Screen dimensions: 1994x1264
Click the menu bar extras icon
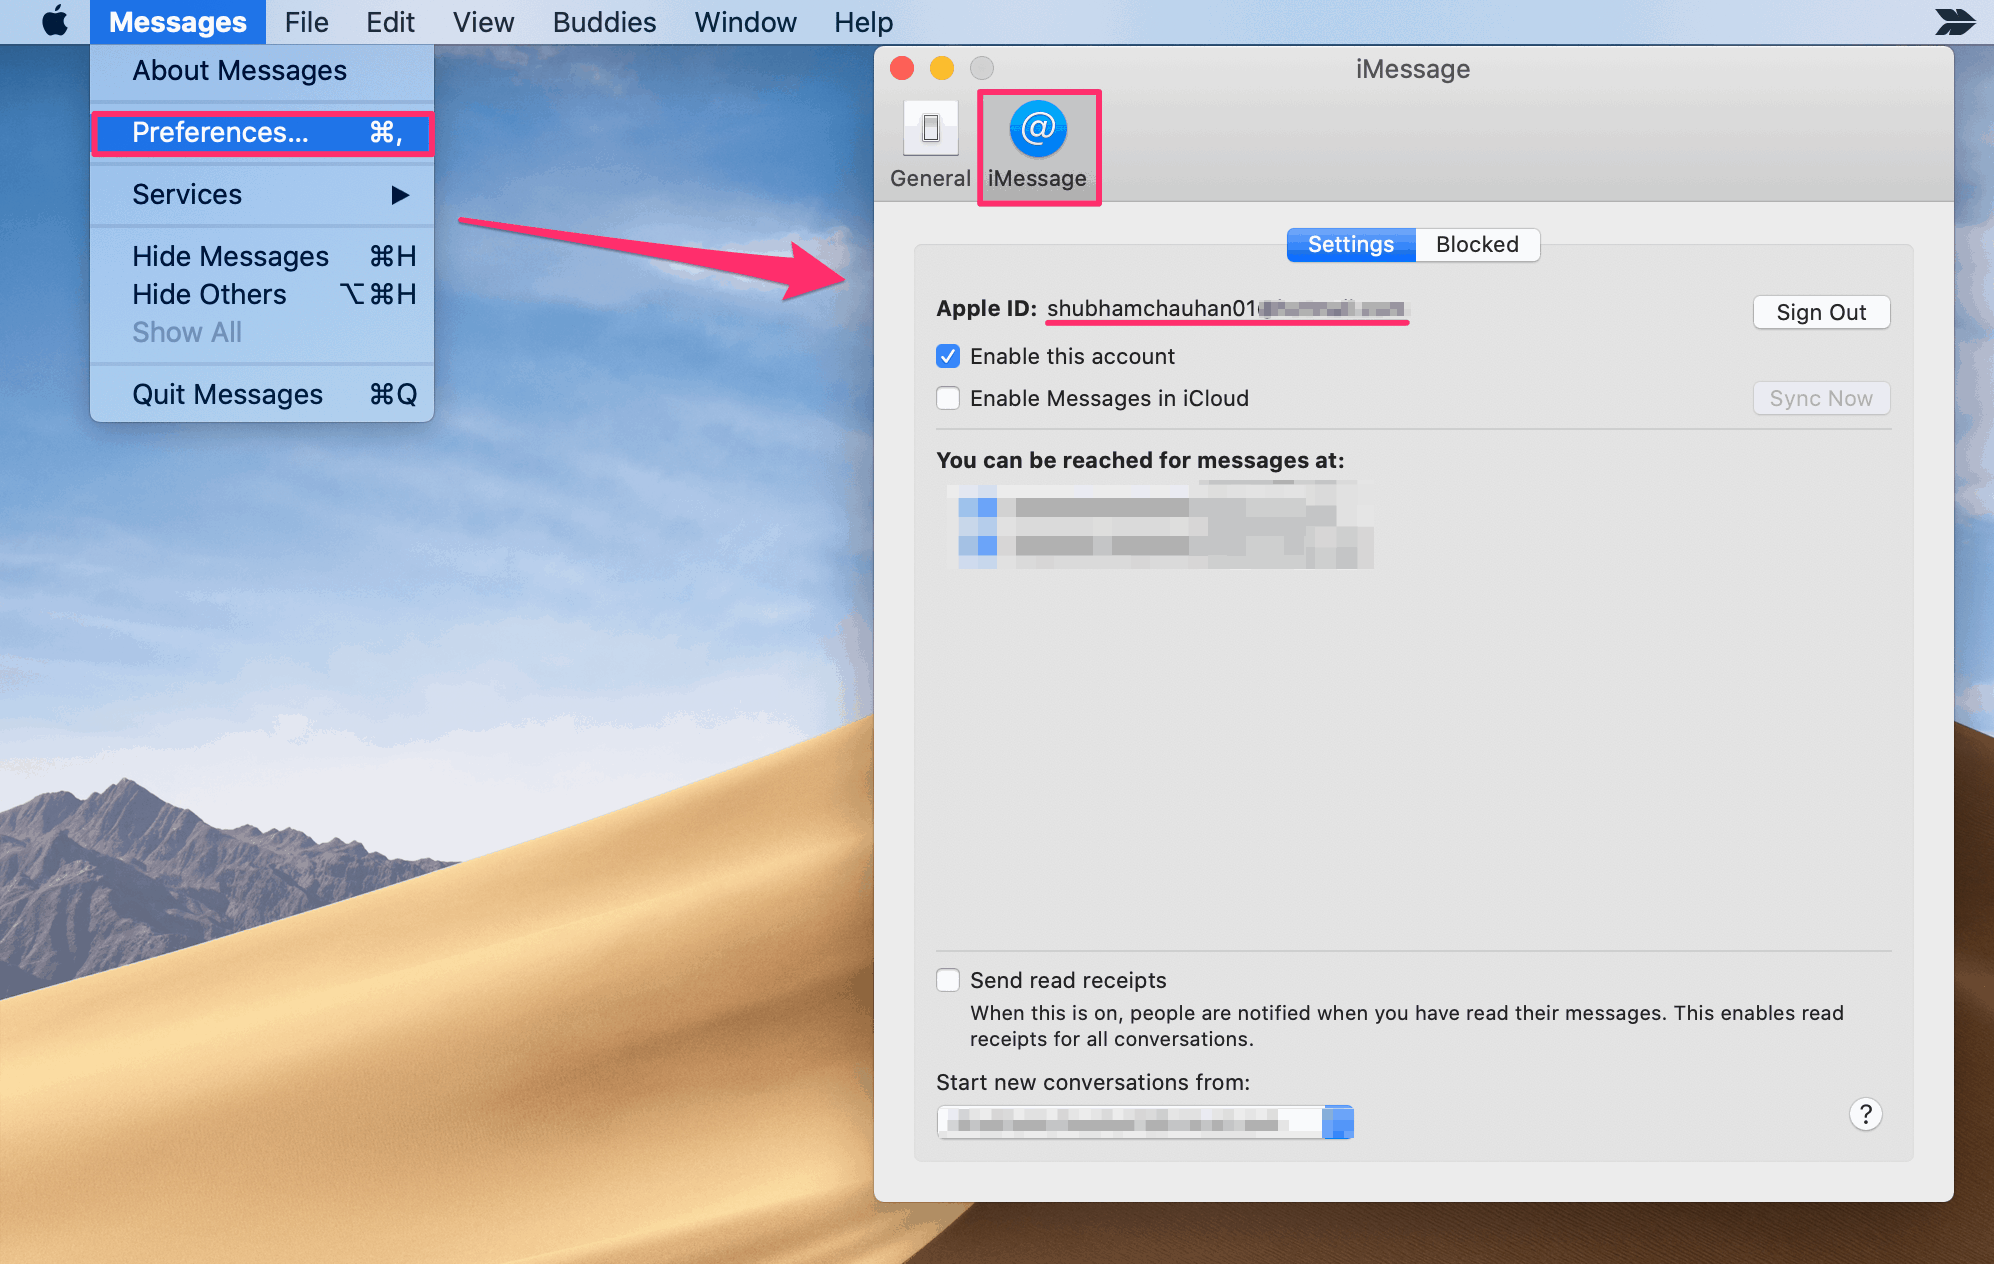pyautogui.click(x=1954, y=21)
